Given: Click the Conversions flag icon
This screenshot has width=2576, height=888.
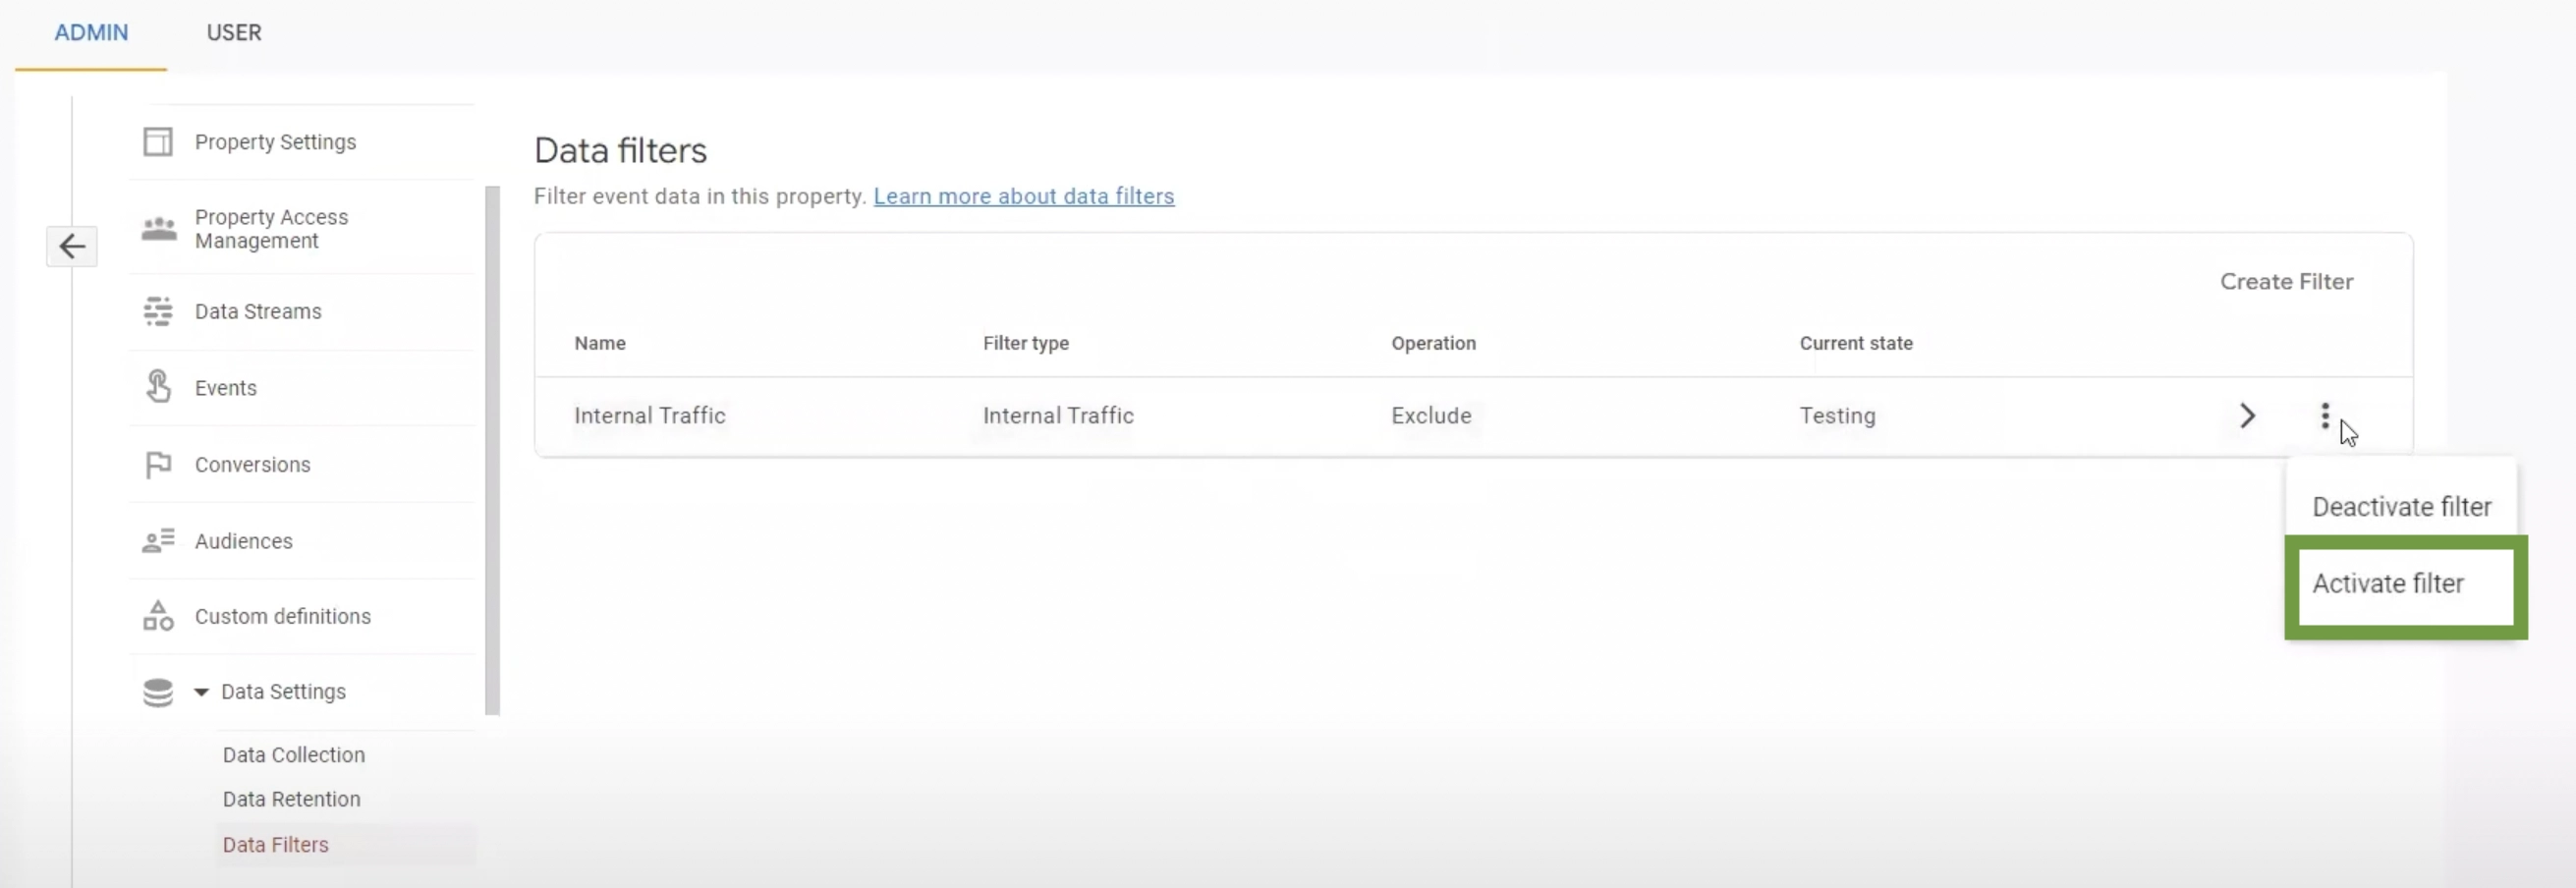Looking at the screenshot, I should point(158,465).
